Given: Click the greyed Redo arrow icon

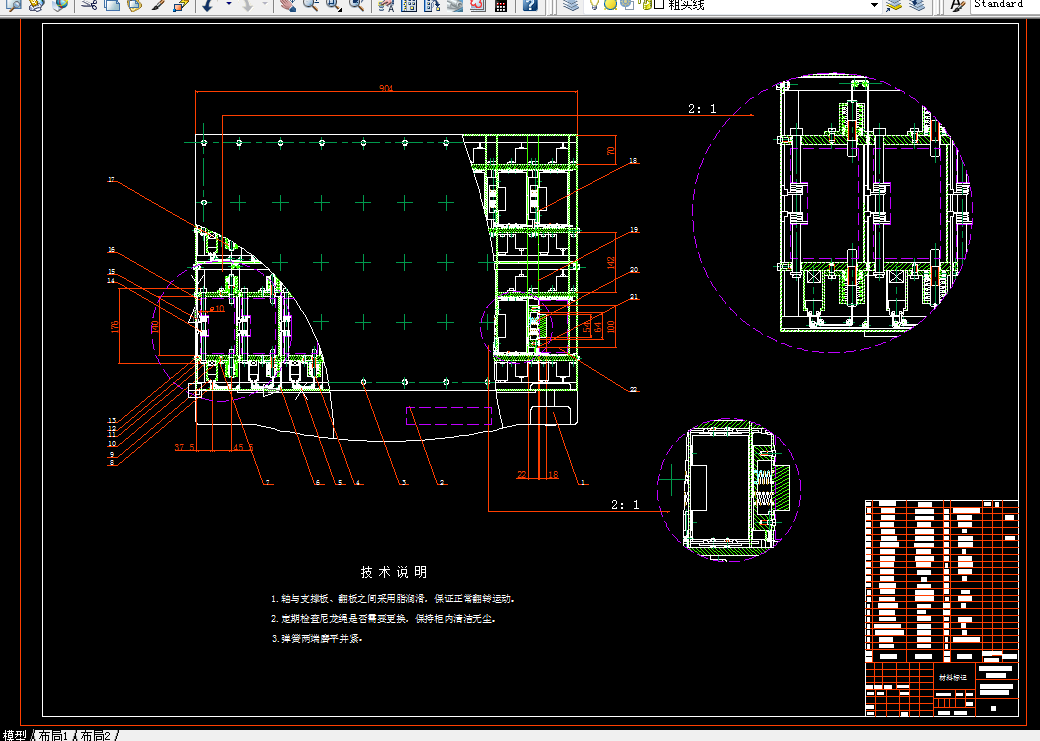Looking at the screenshot, I should click(x=247, y=5).
